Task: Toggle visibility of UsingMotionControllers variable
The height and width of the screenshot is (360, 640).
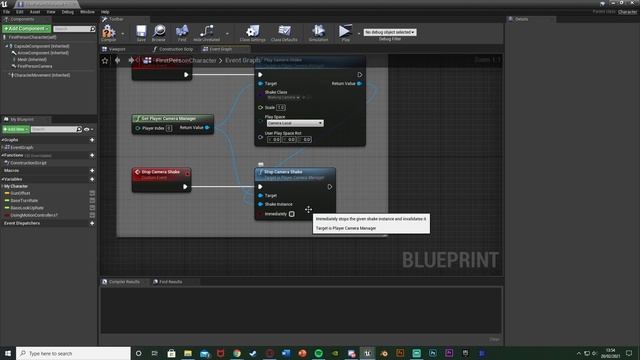Action: point(92,216)
